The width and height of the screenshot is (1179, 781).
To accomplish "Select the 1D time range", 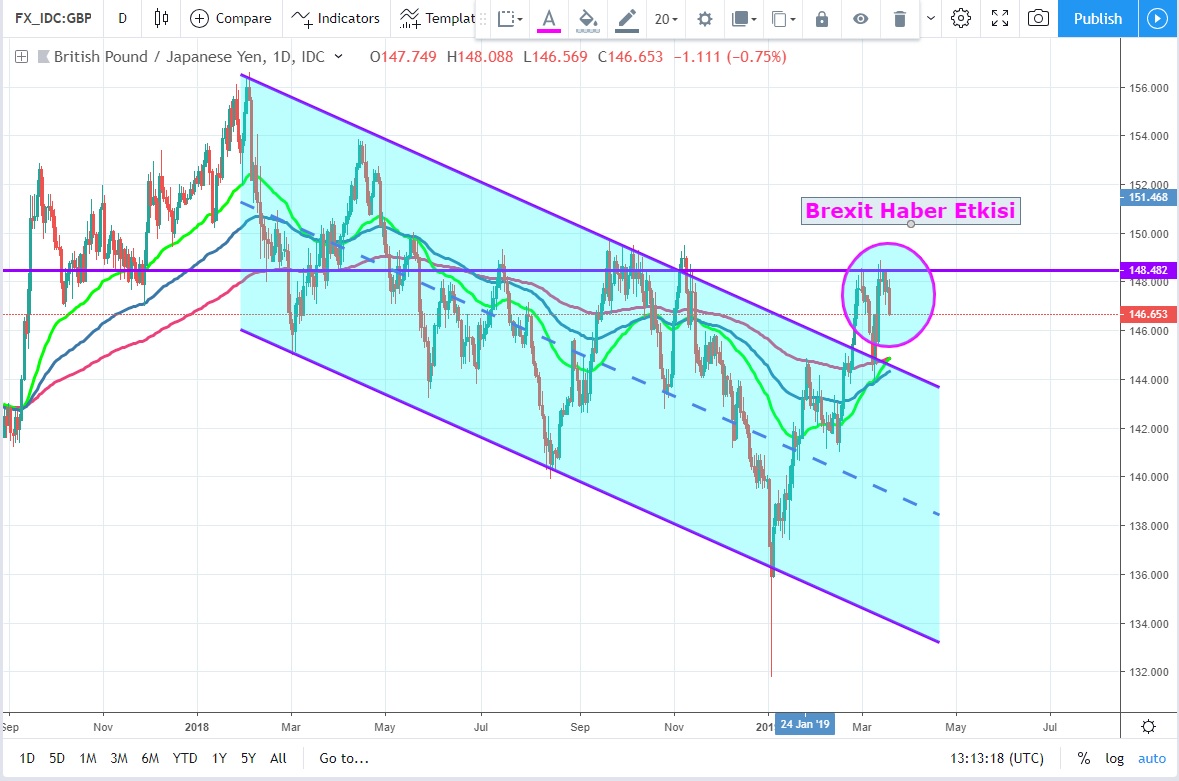I will 27,758.
